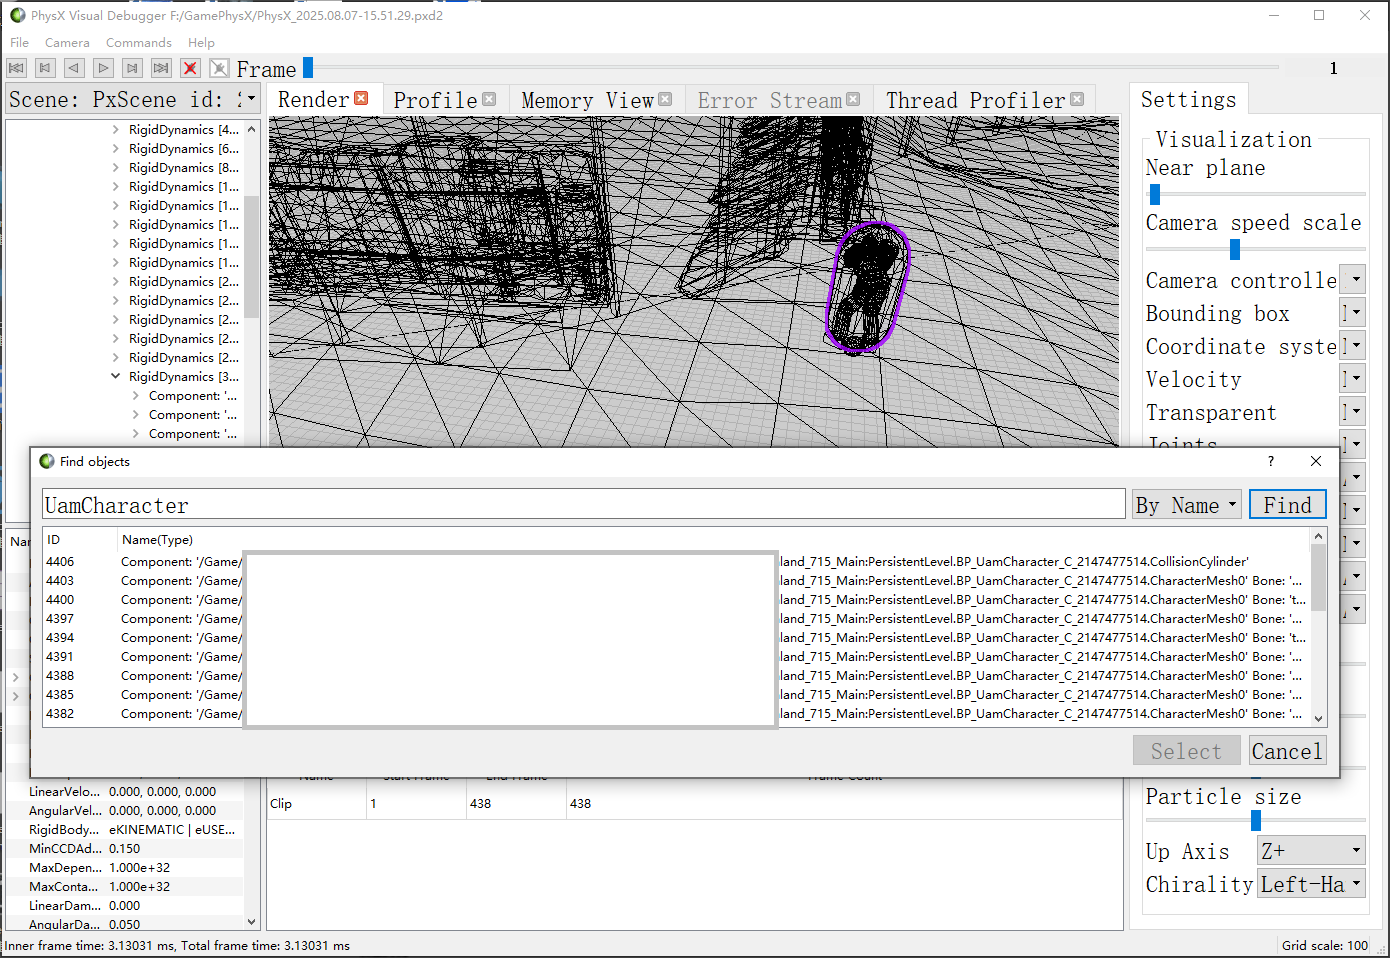Step to the previous frame

[x=45, y=68]
